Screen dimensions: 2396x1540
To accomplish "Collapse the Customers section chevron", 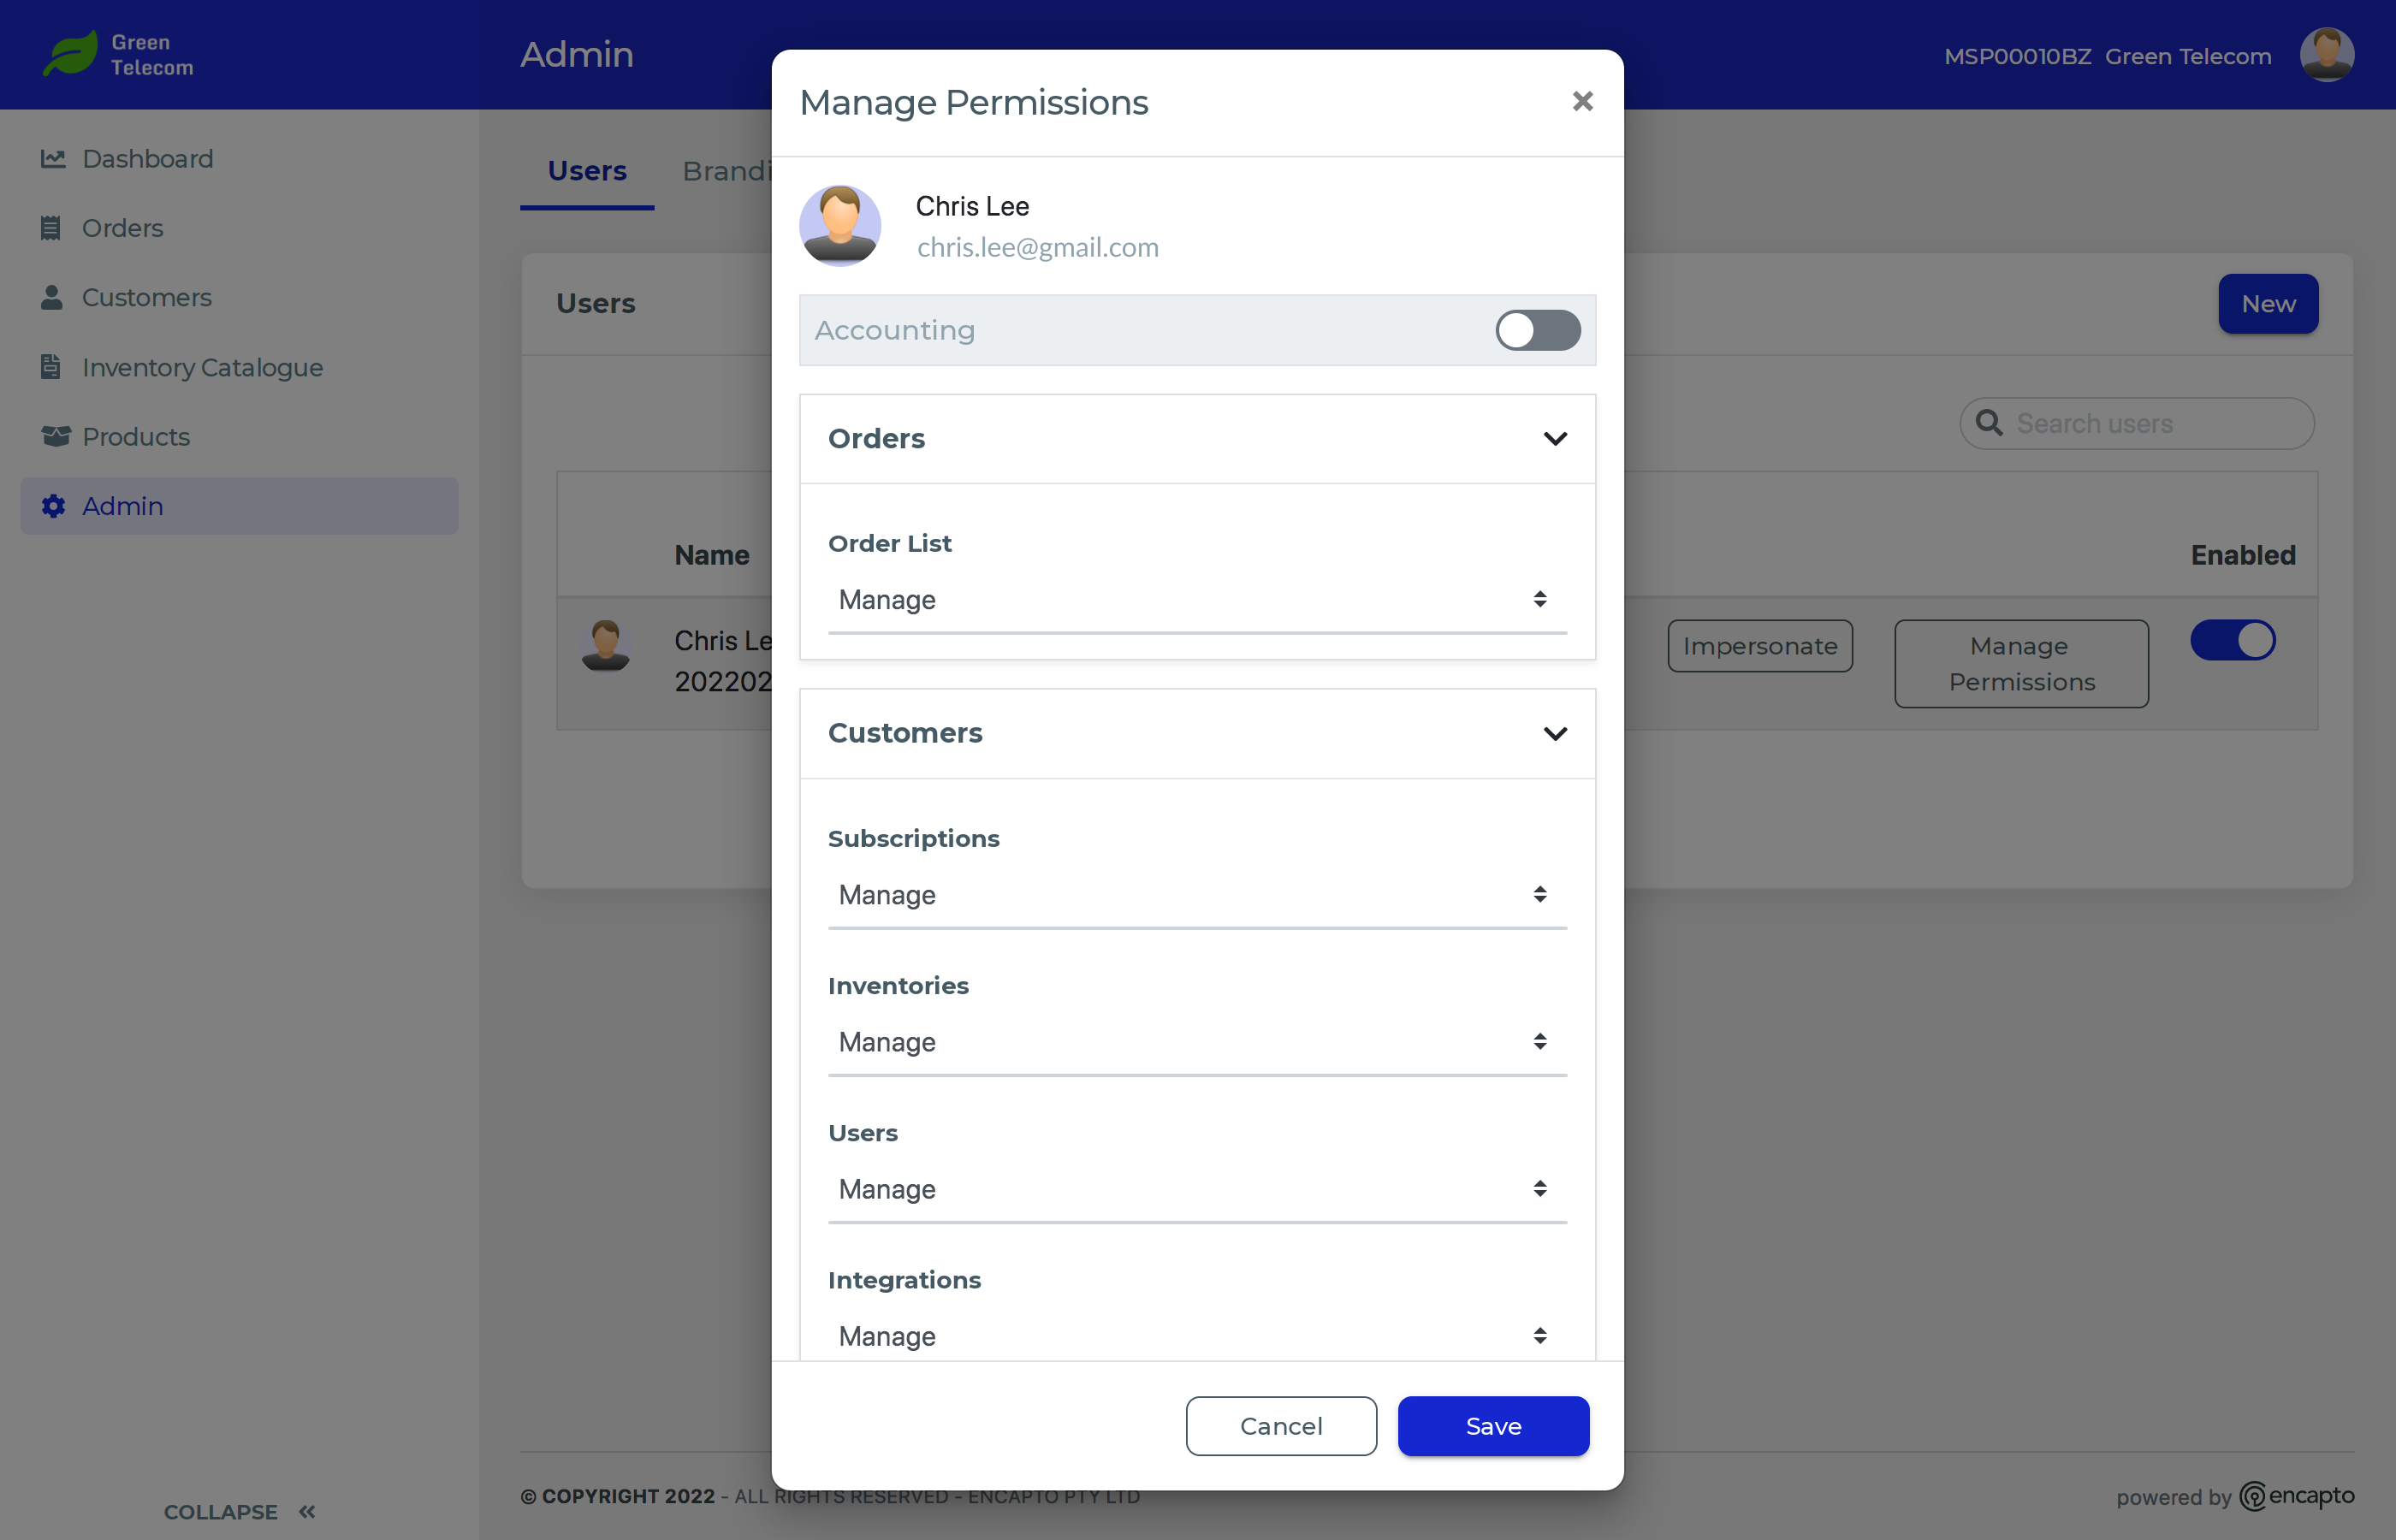I will click(1555, 734).
